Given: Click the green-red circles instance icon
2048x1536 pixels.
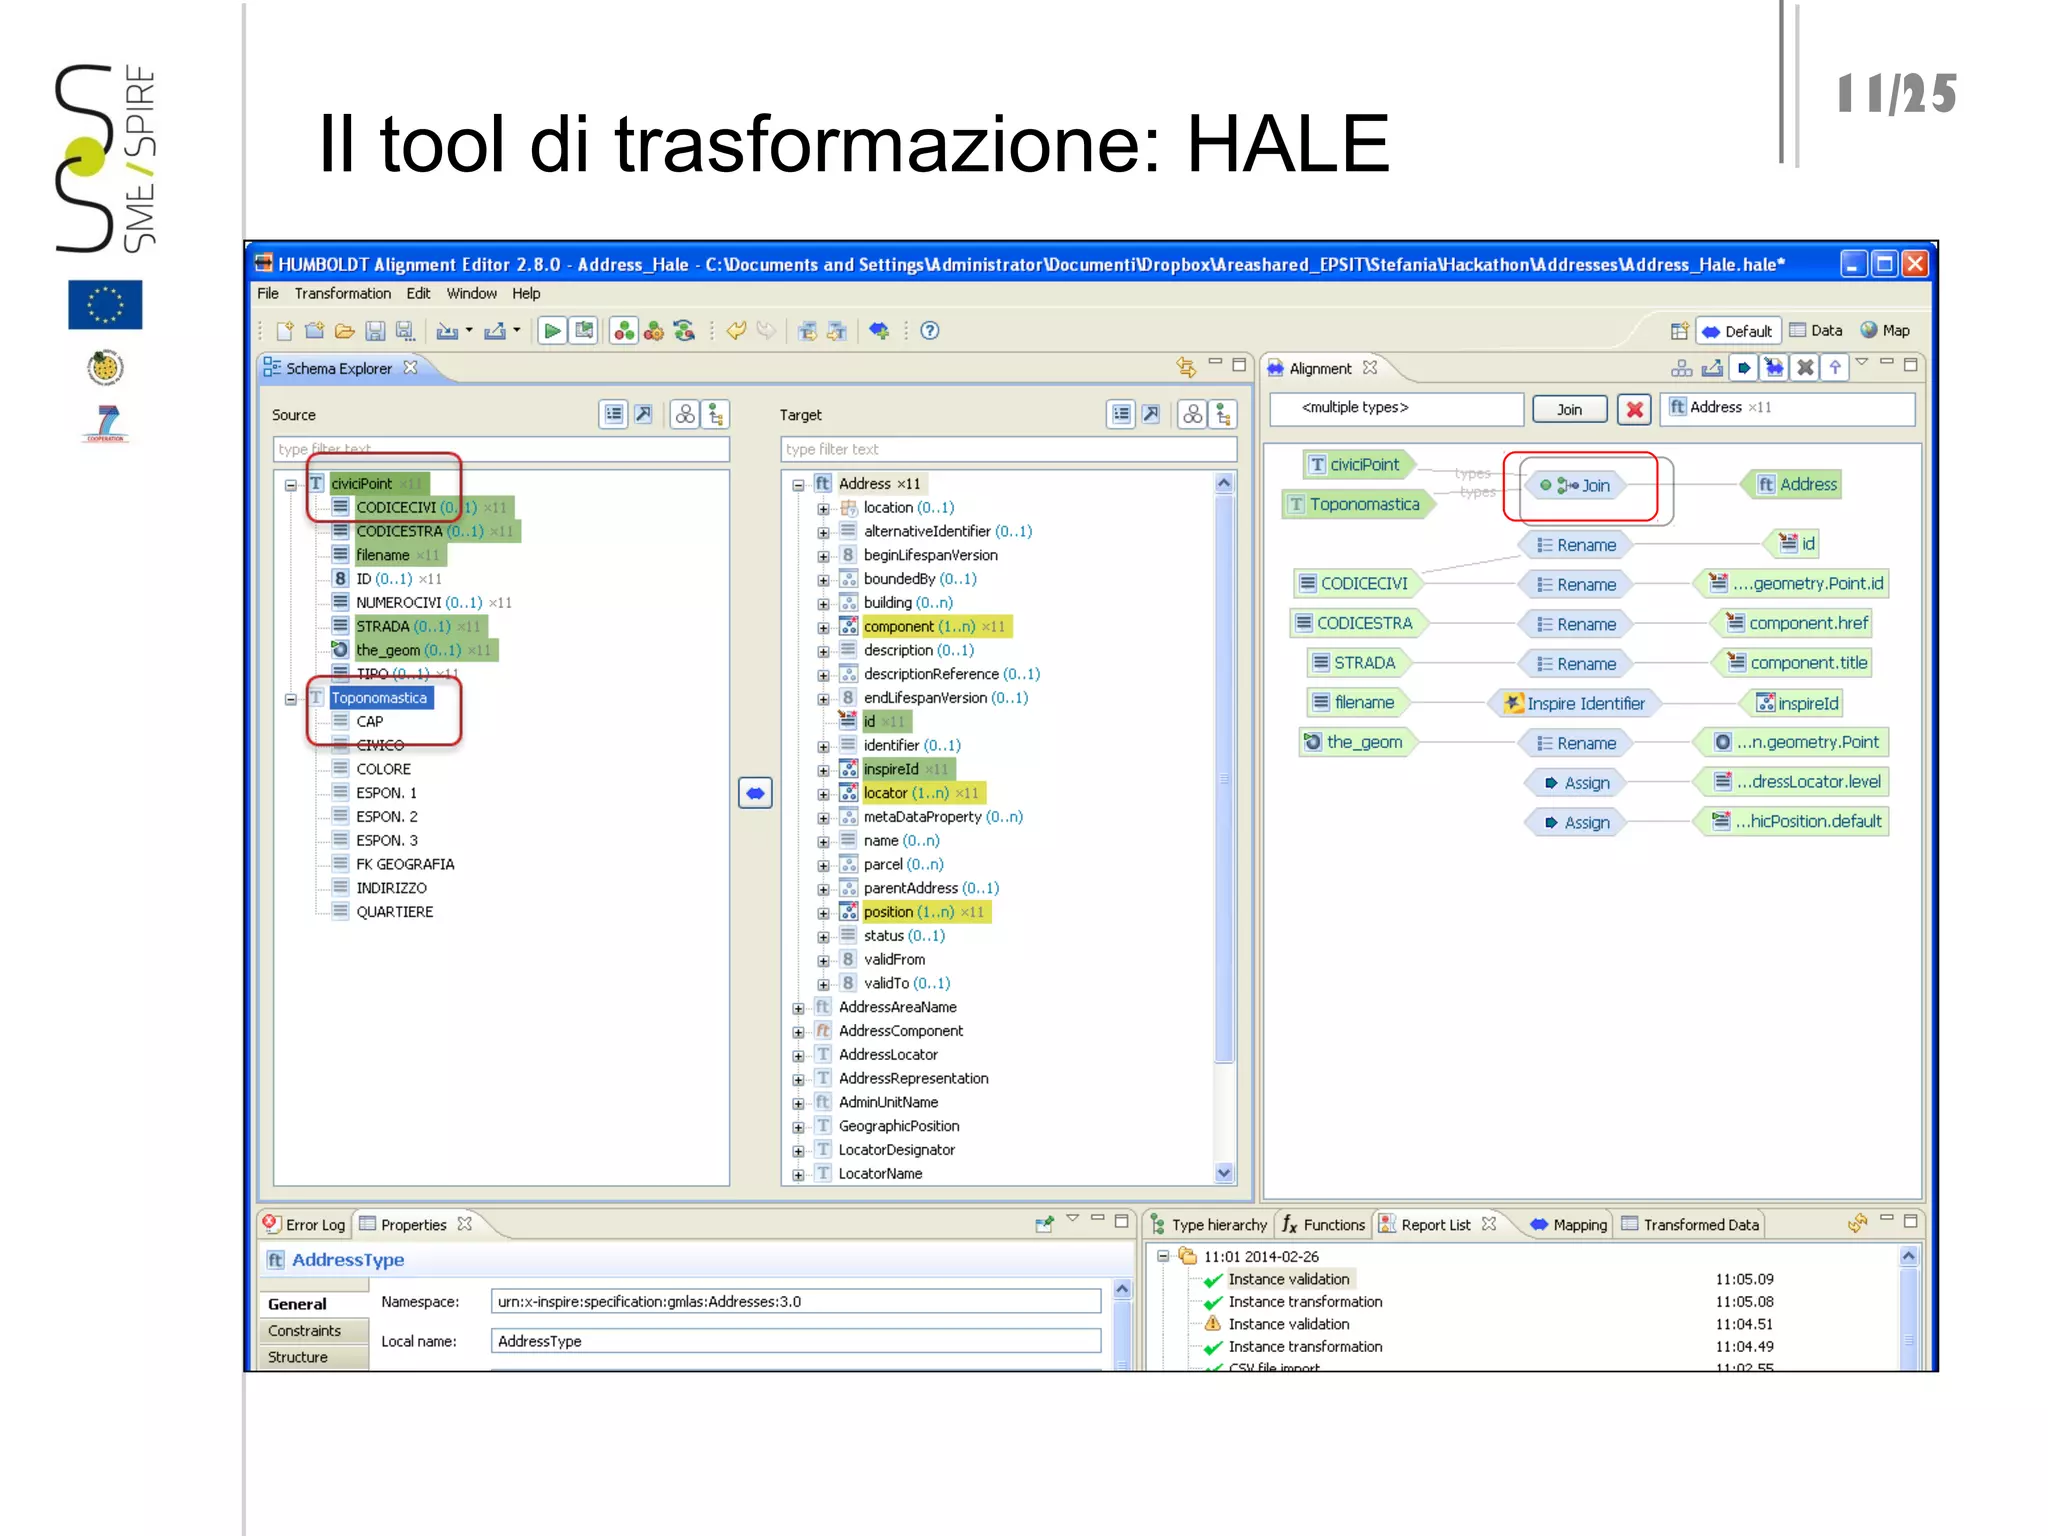Looking at the screenshot, I should coord(624,331).
